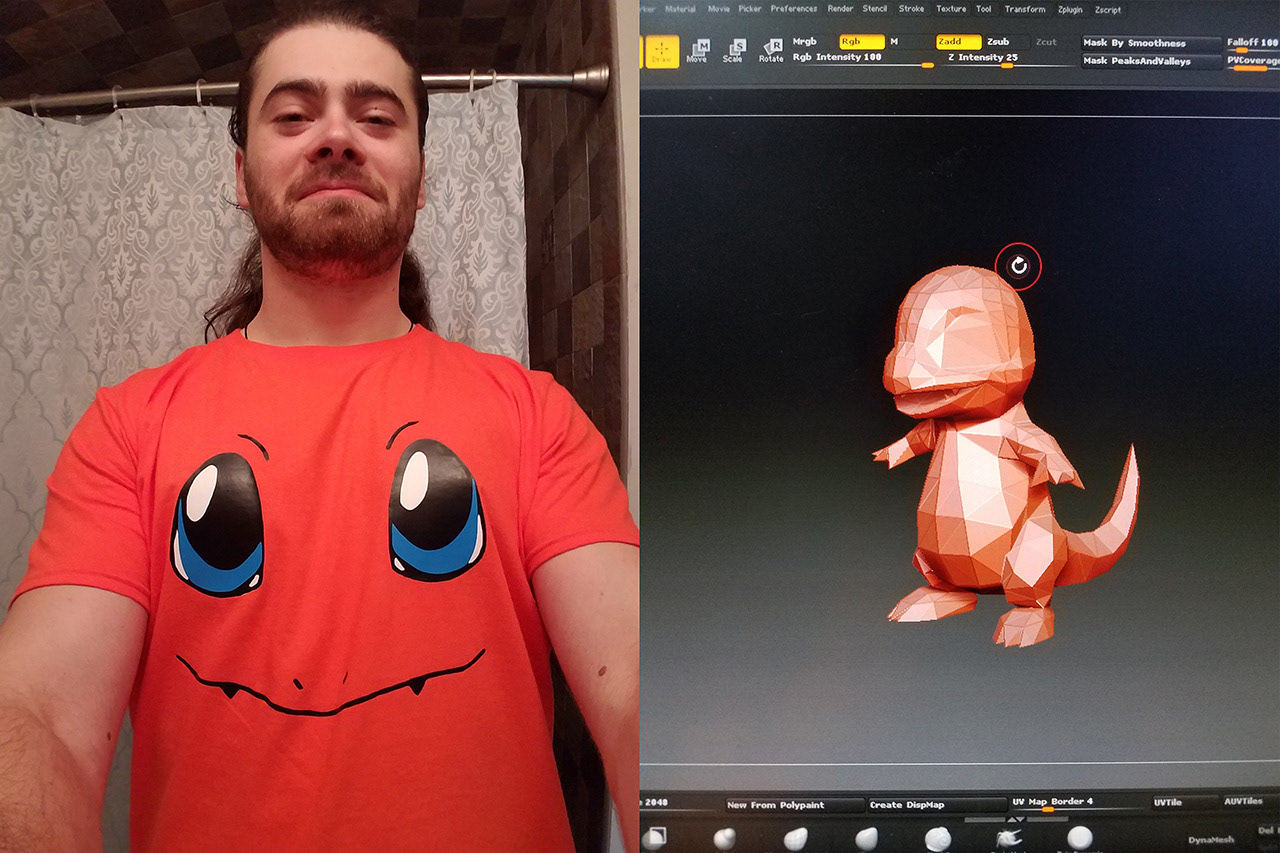Screen dimensions: 1280x853
Task: Click Mask PeaksAndValleys button
Action: click(1151, 61)
